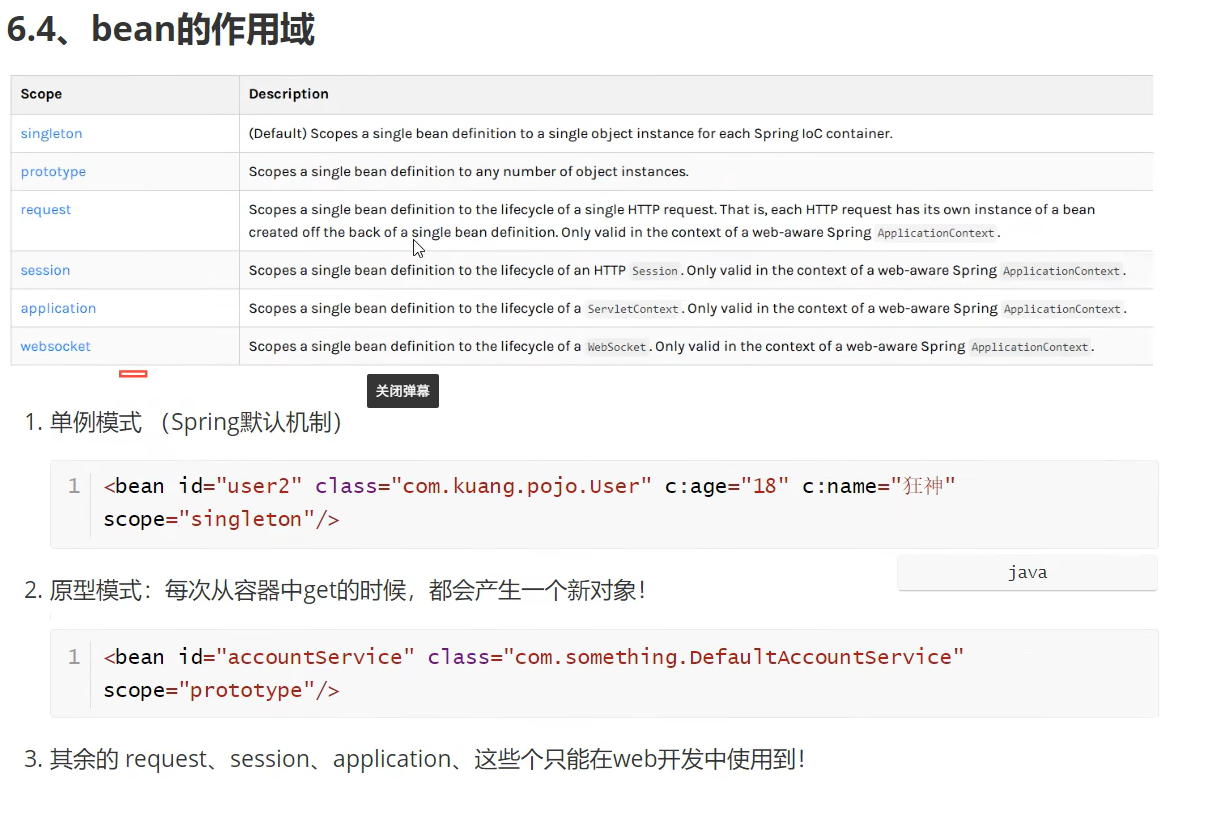Click the ServletContext inline code tag
1217x831 pixels.
click(x=632, y=309)
